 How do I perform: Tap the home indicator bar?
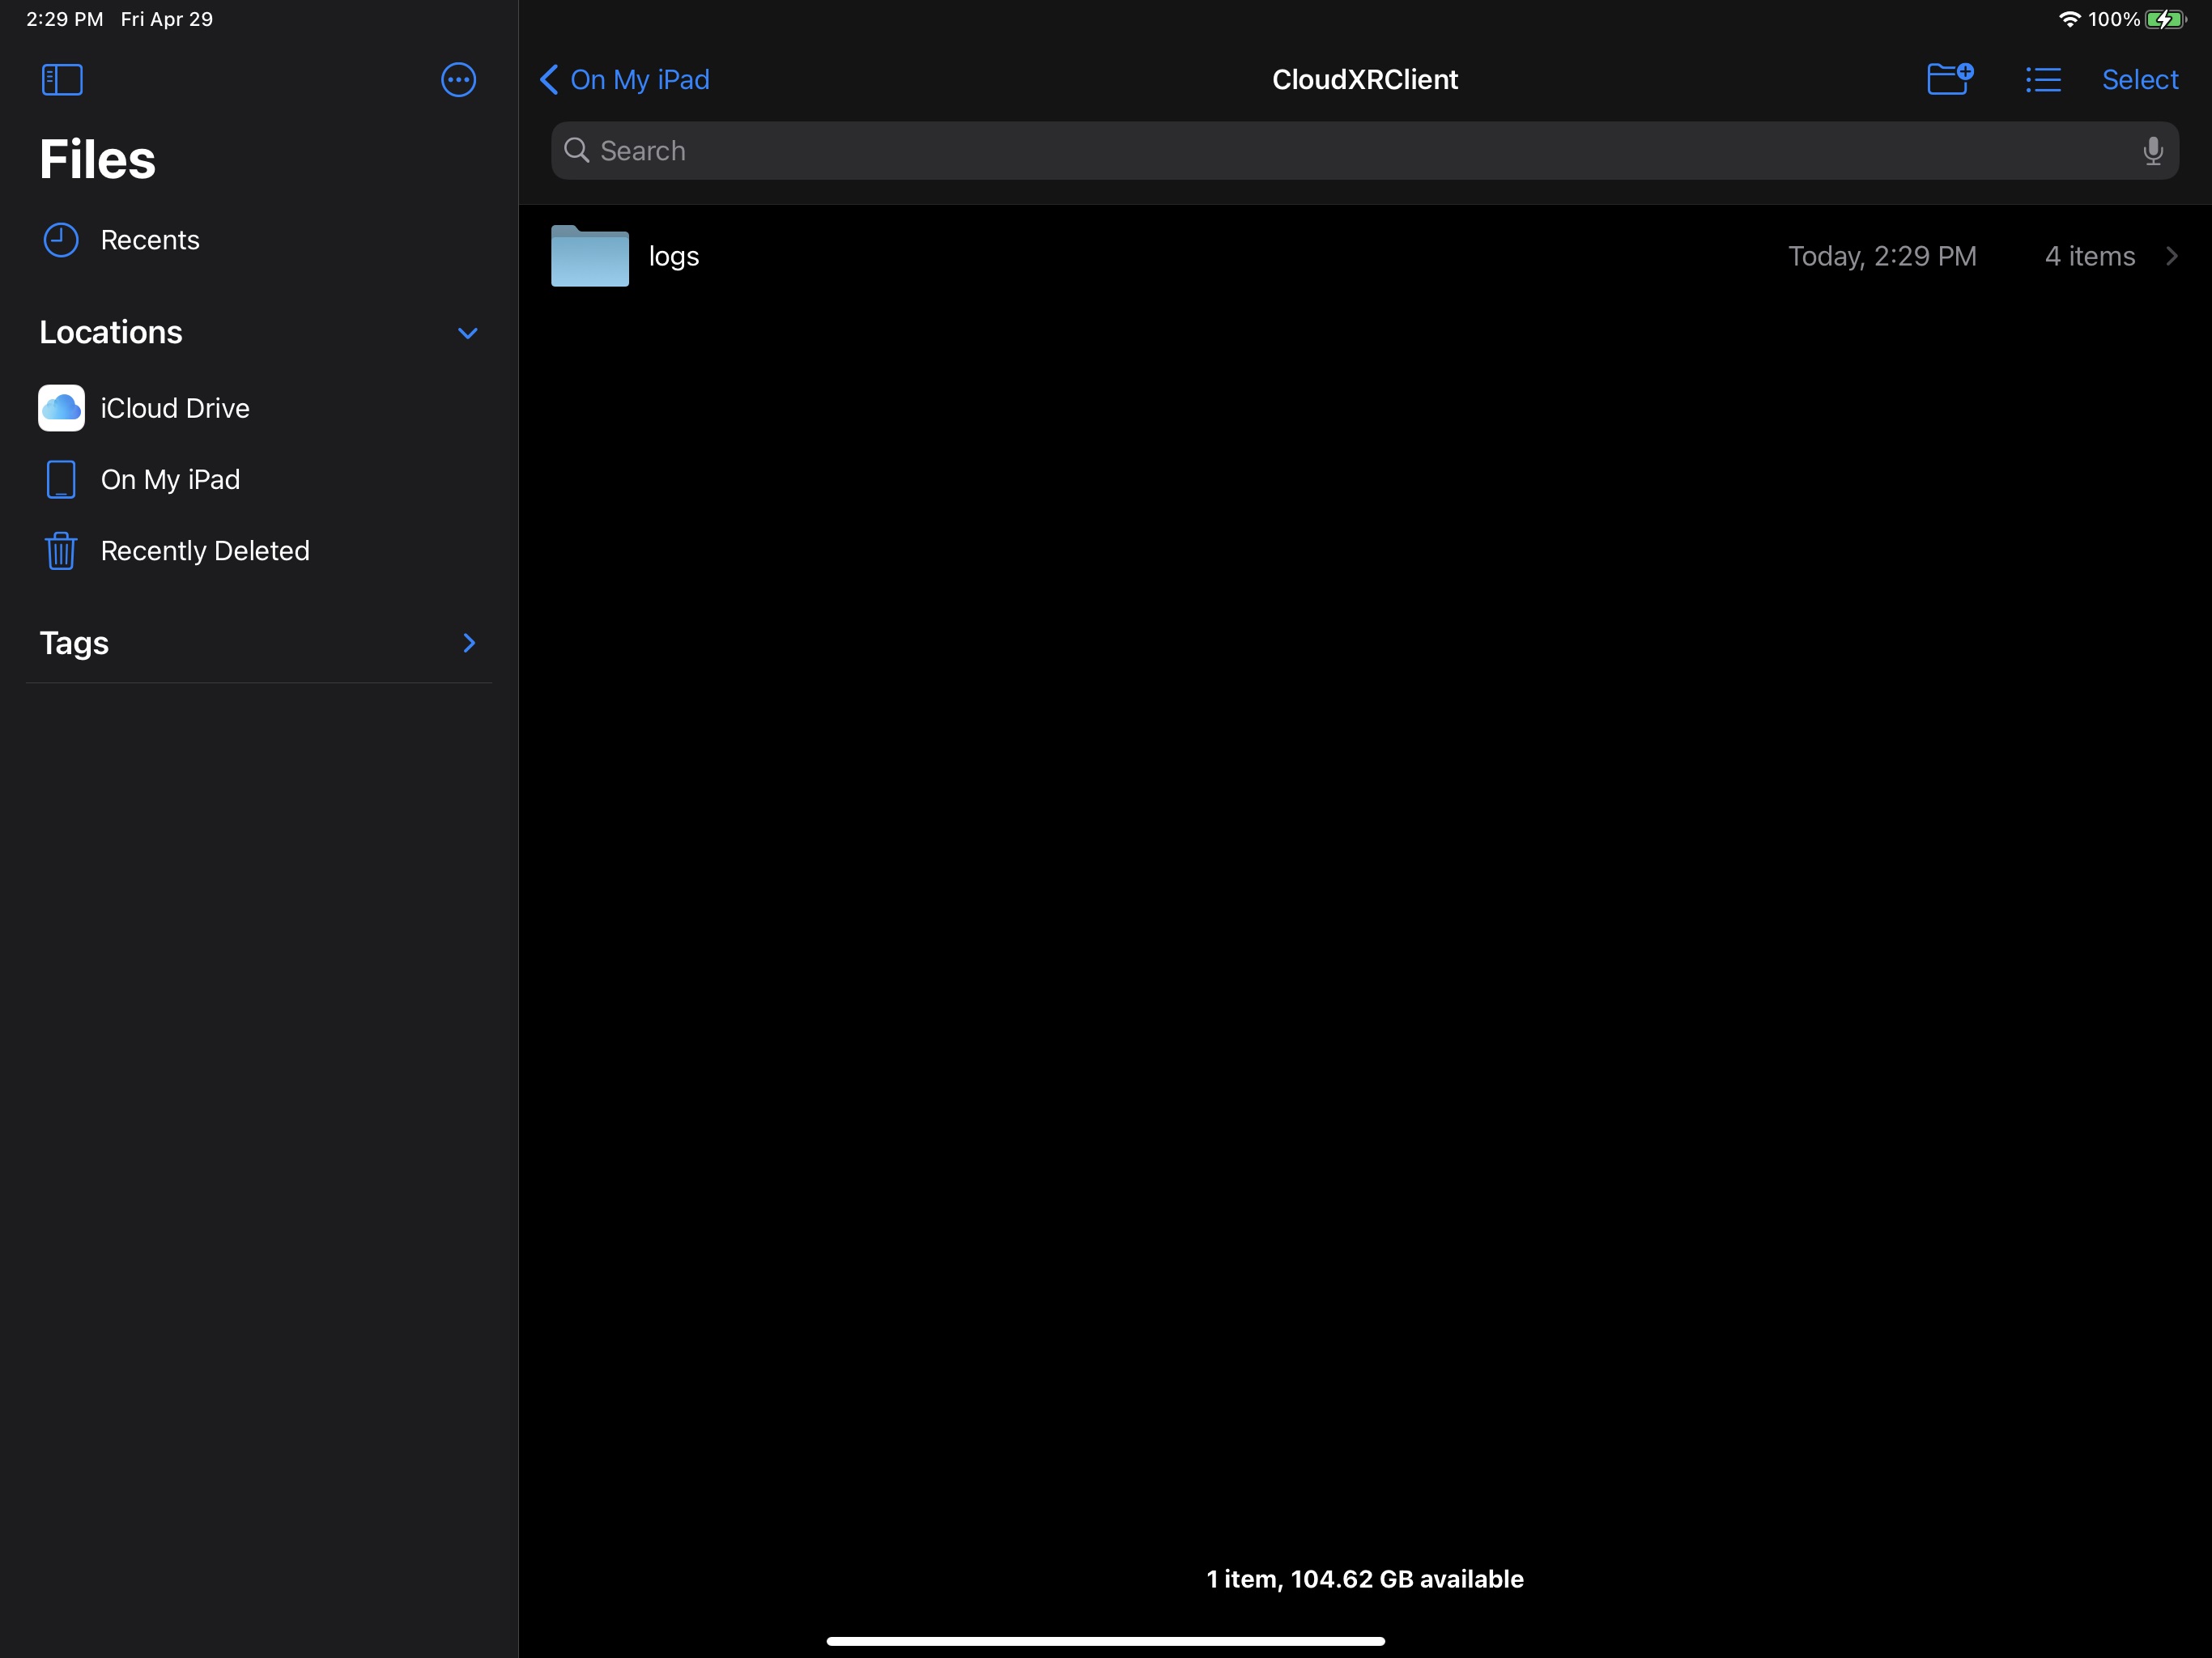click(1105, 1640)
